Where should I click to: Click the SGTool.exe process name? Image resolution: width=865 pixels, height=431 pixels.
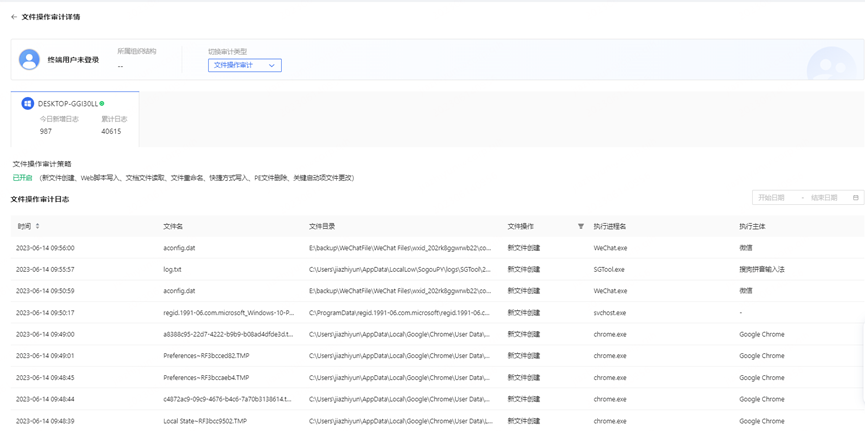609,269
